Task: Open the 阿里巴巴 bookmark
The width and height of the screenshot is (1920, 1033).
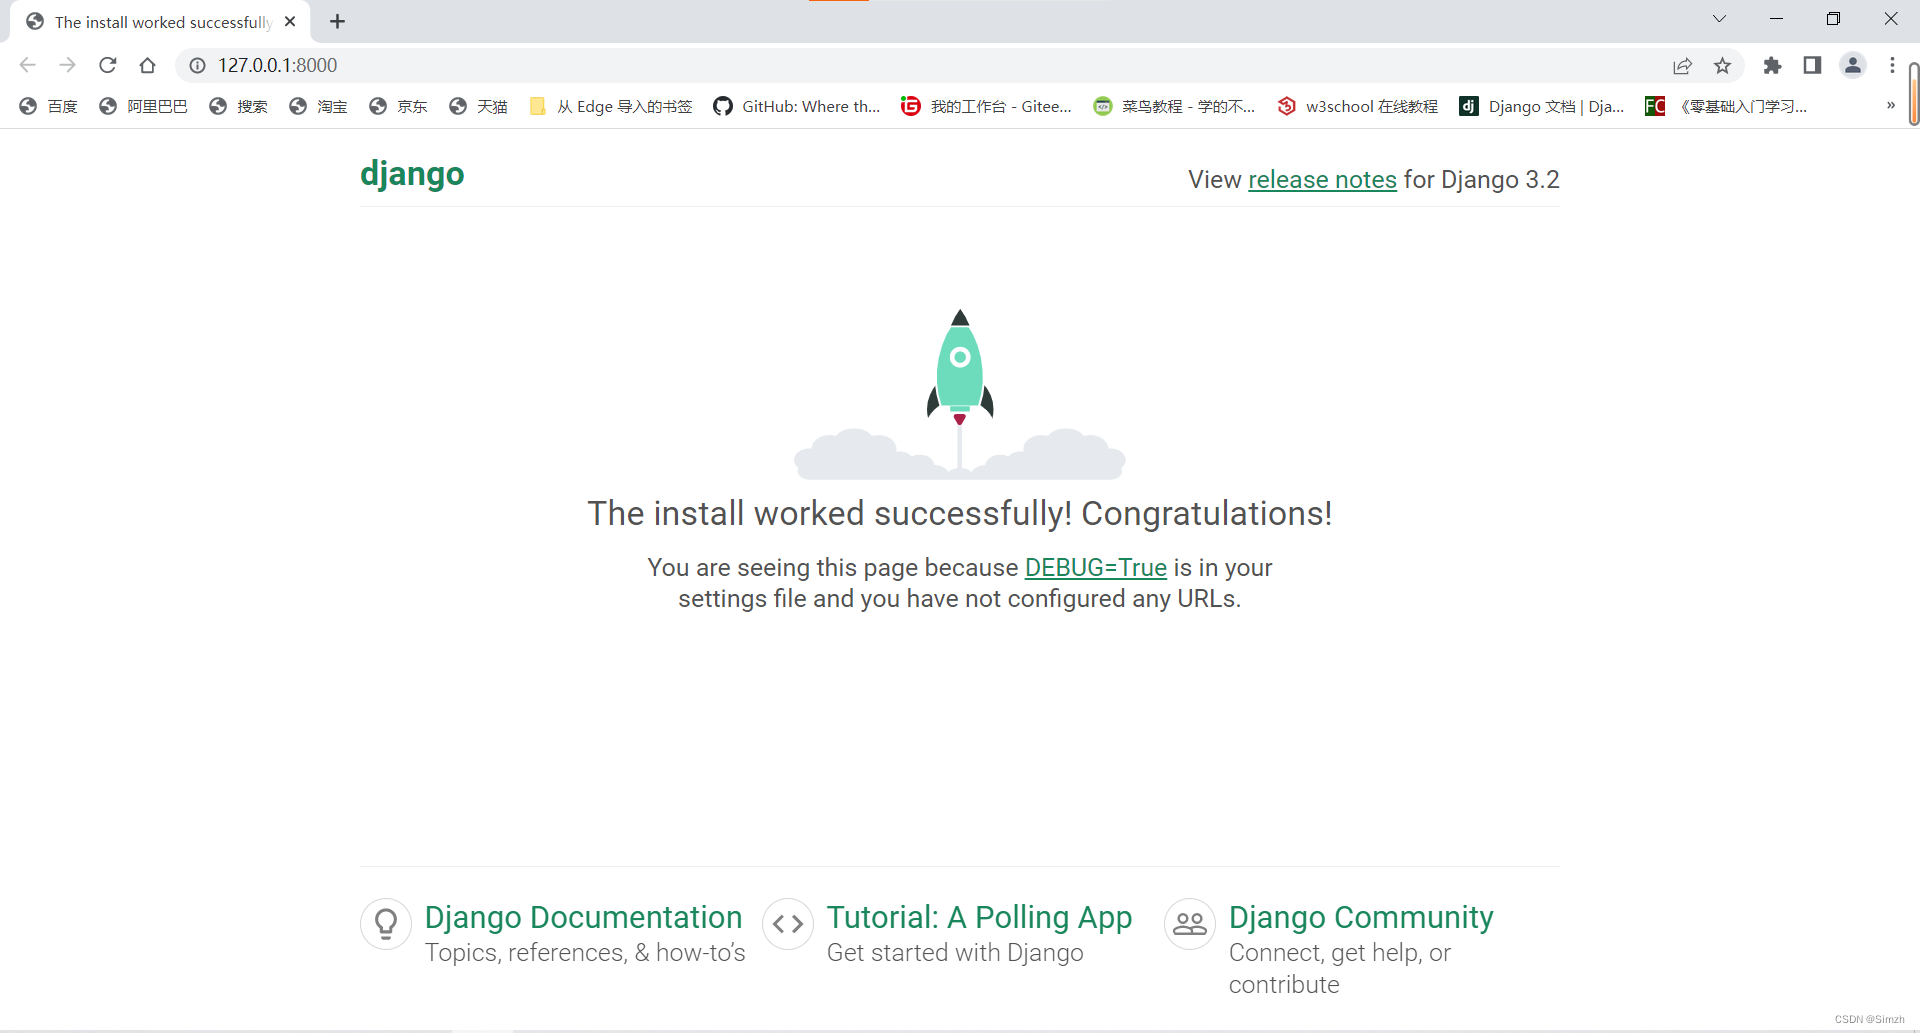Action: click(143, 106)
